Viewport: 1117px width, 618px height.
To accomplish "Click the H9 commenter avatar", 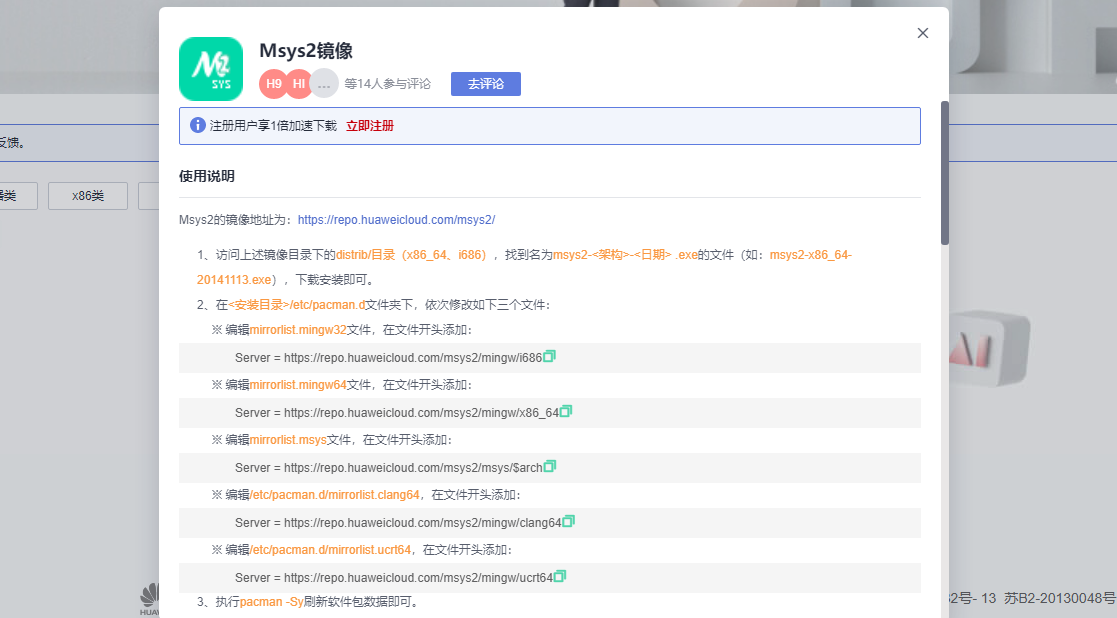I will point(273,84).
